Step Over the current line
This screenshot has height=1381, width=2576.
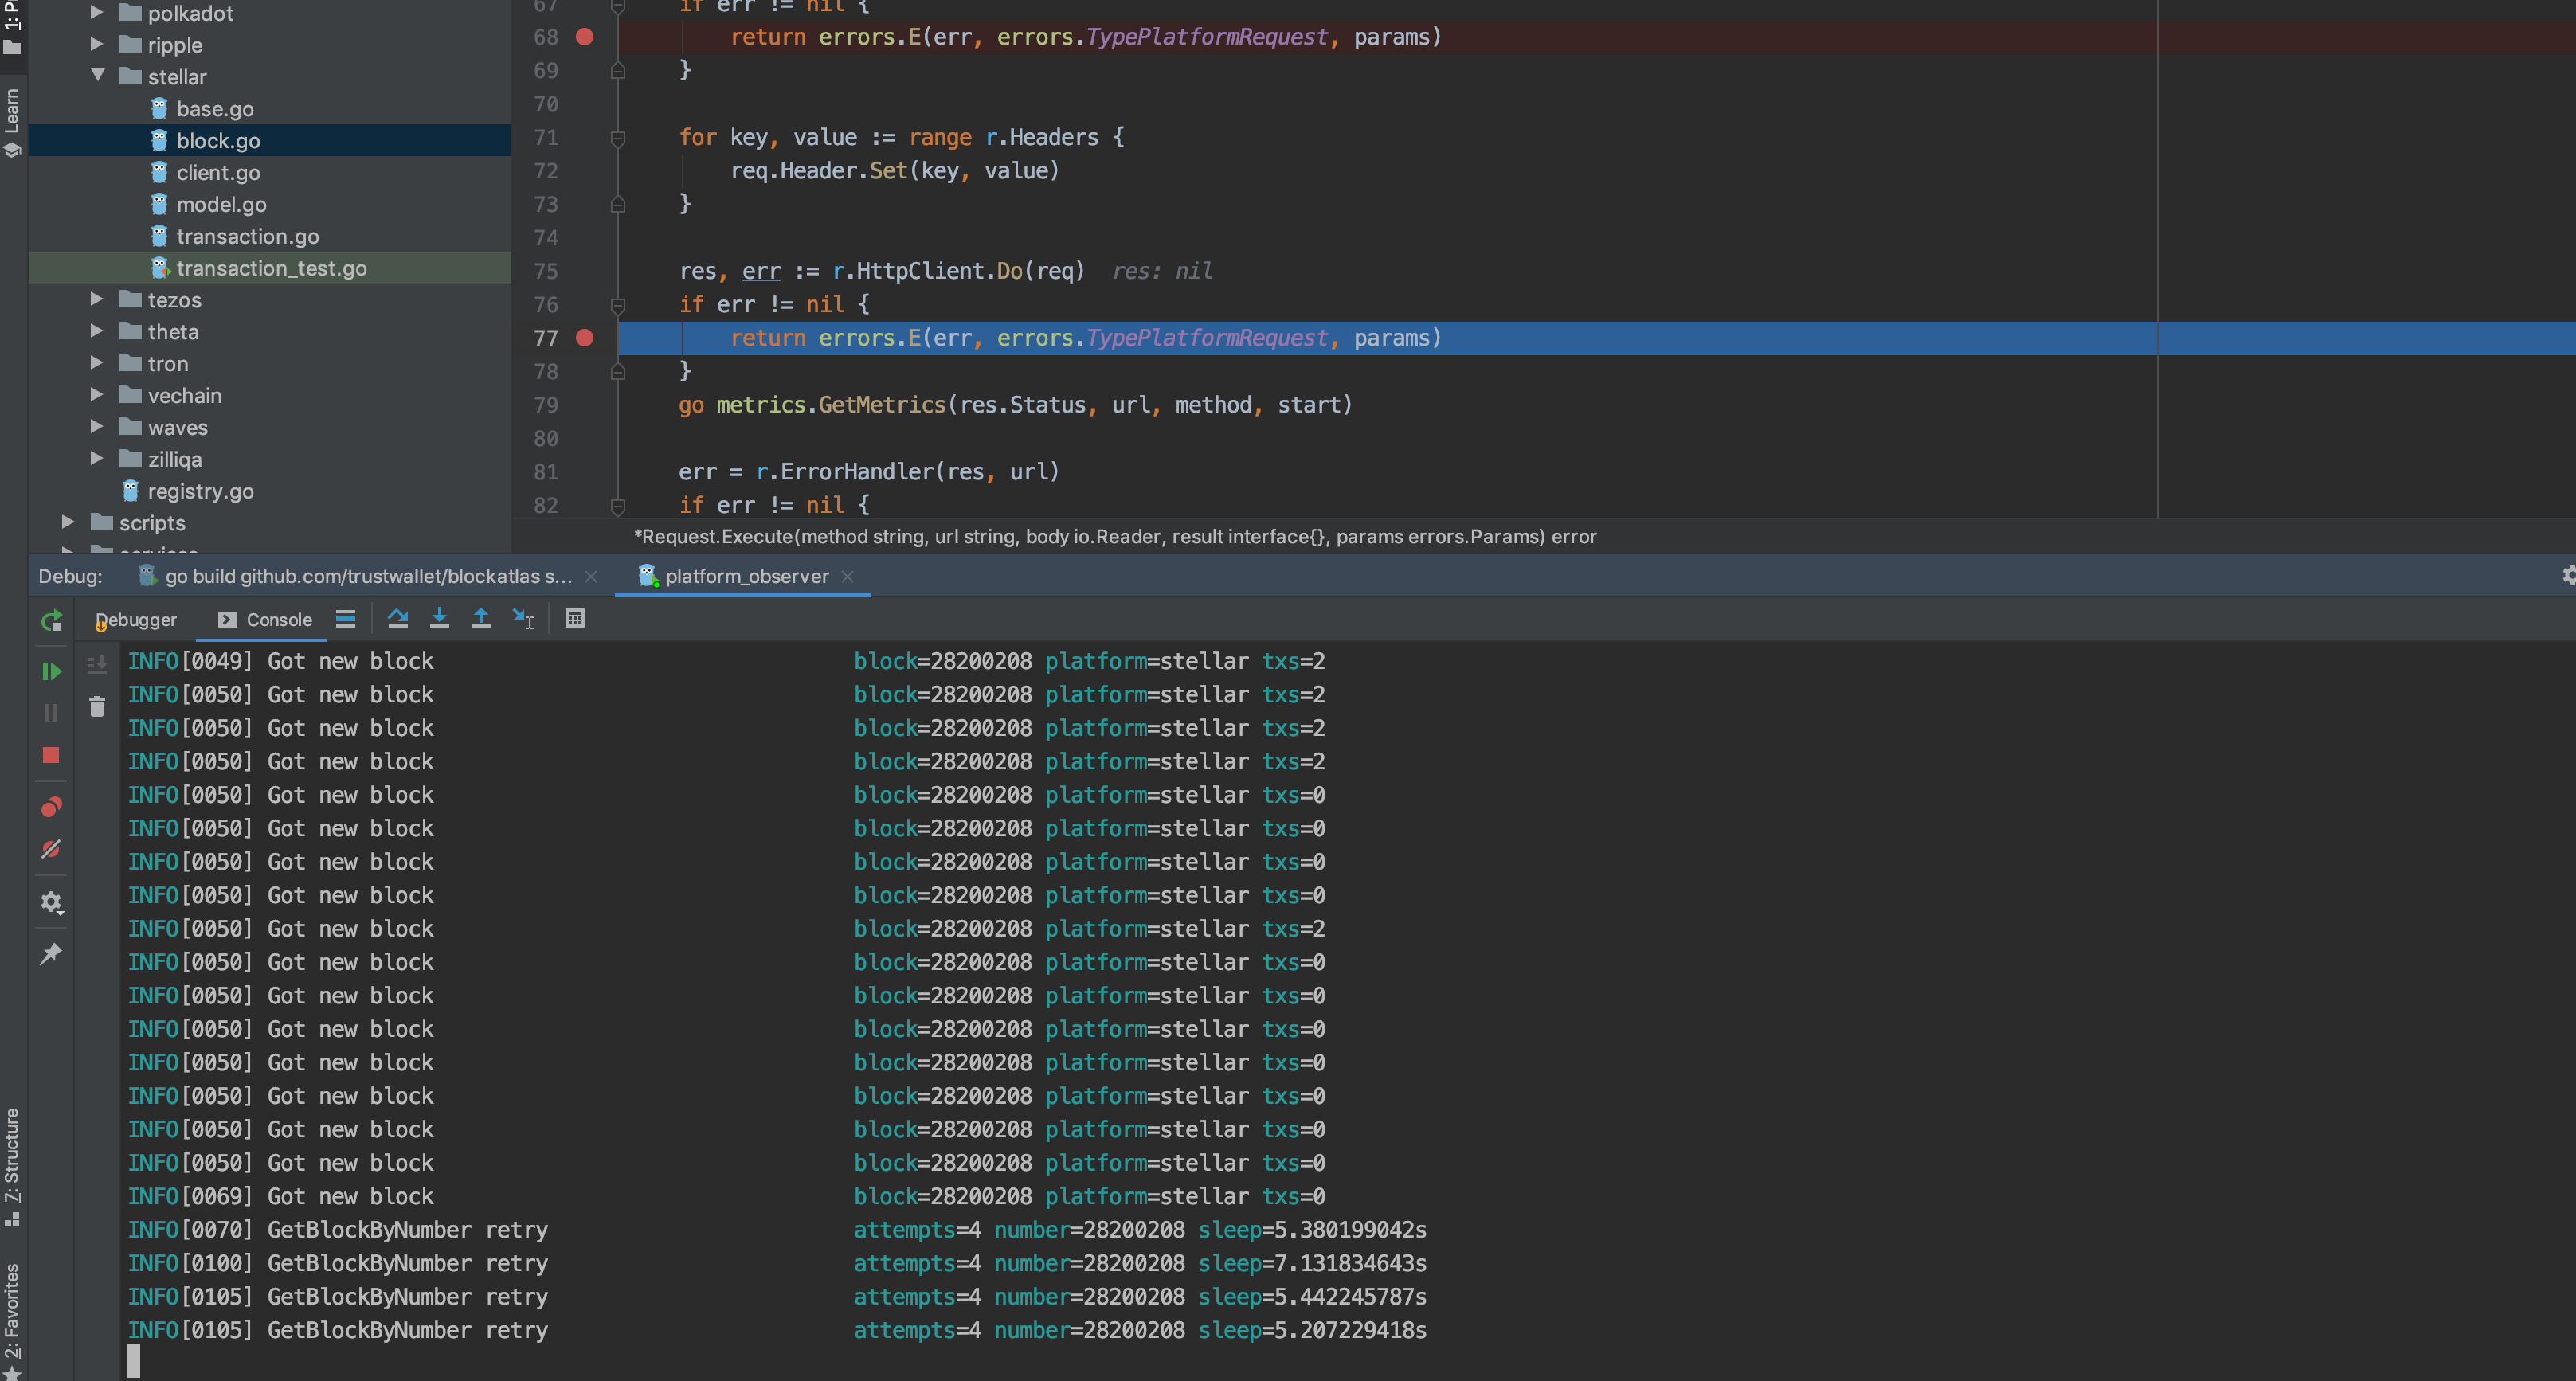click(x=398, y=618)
